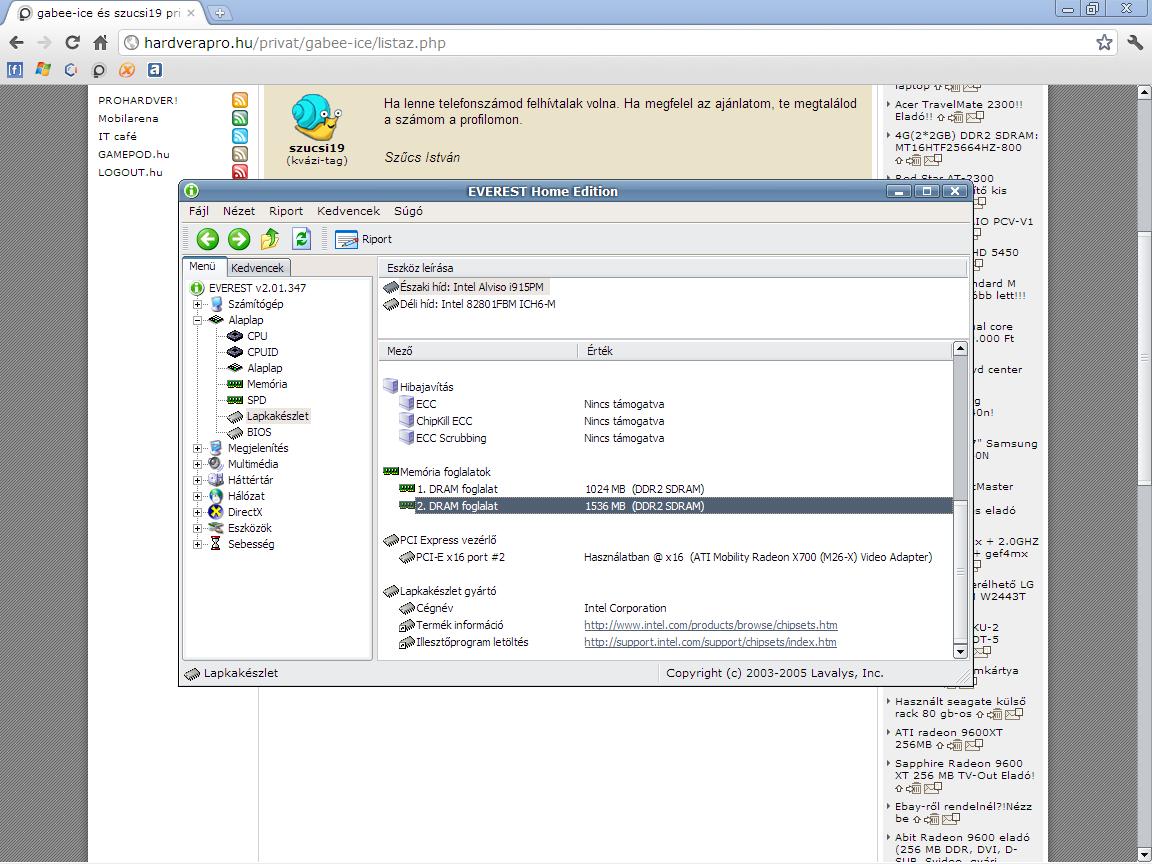1152x864 pixels.
Task: Collapse the Alaplap tree node
Action: coord(197,320)
